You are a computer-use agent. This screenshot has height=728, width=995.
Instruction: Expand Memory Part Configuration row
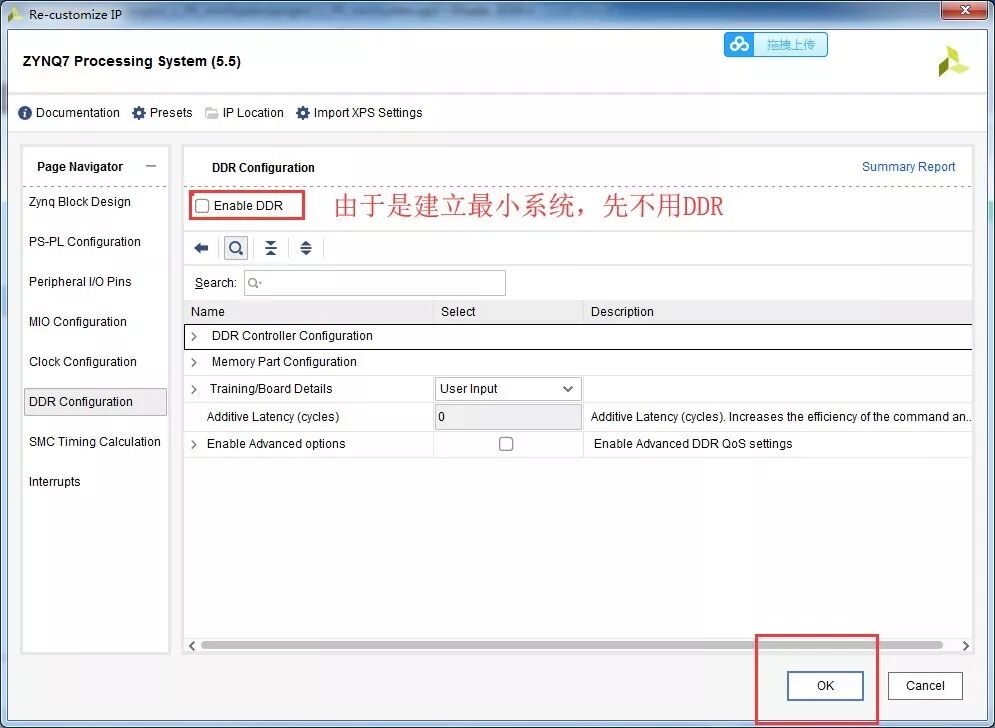(x=194, y=362)
